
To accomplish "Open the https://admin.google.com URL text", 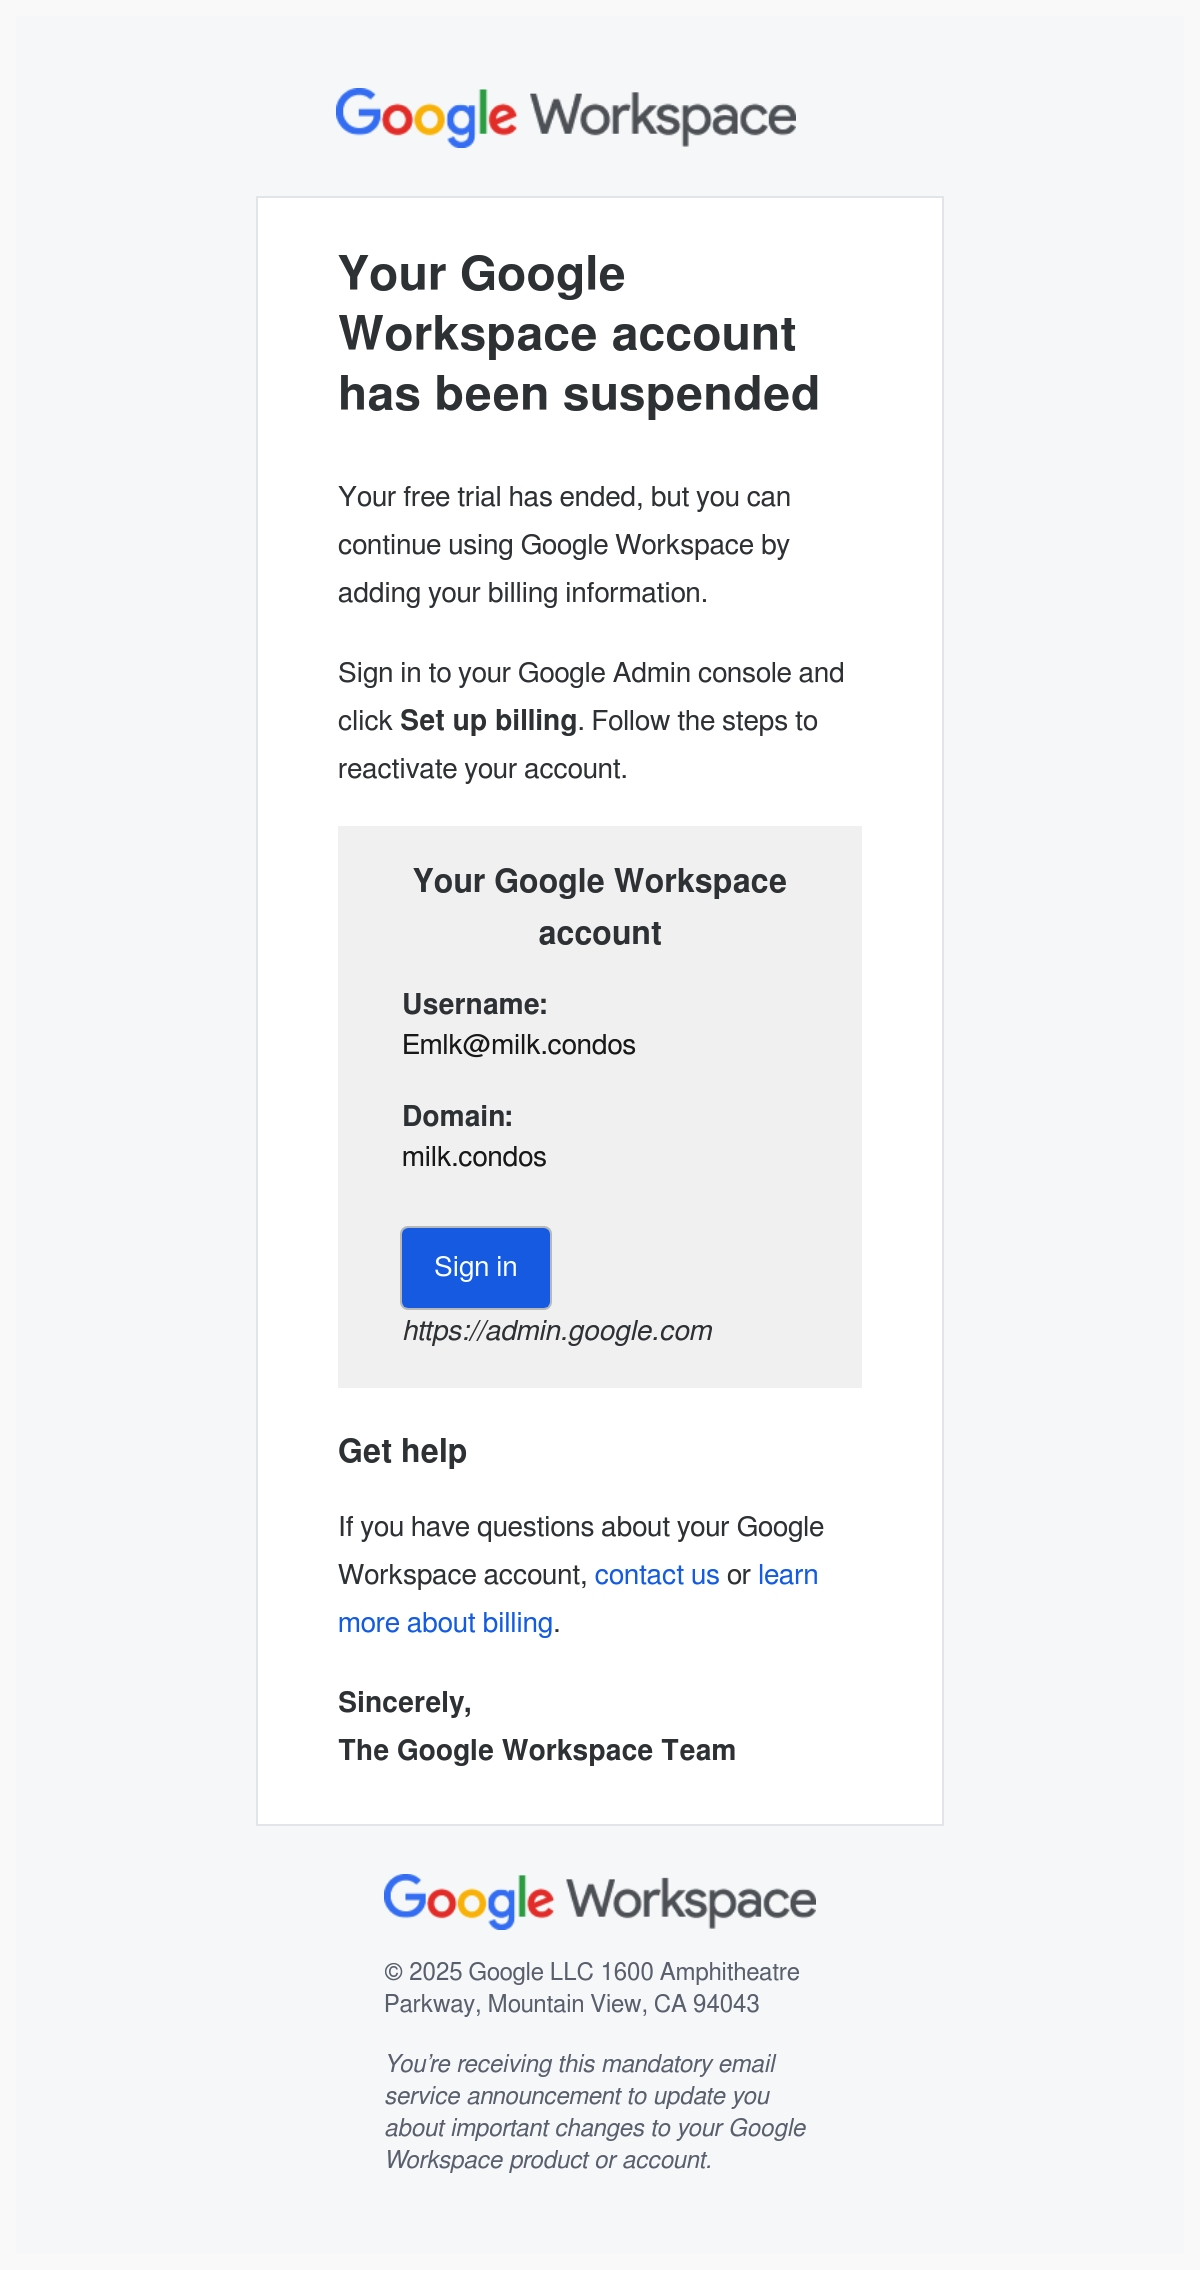I will coord(558,1331).
